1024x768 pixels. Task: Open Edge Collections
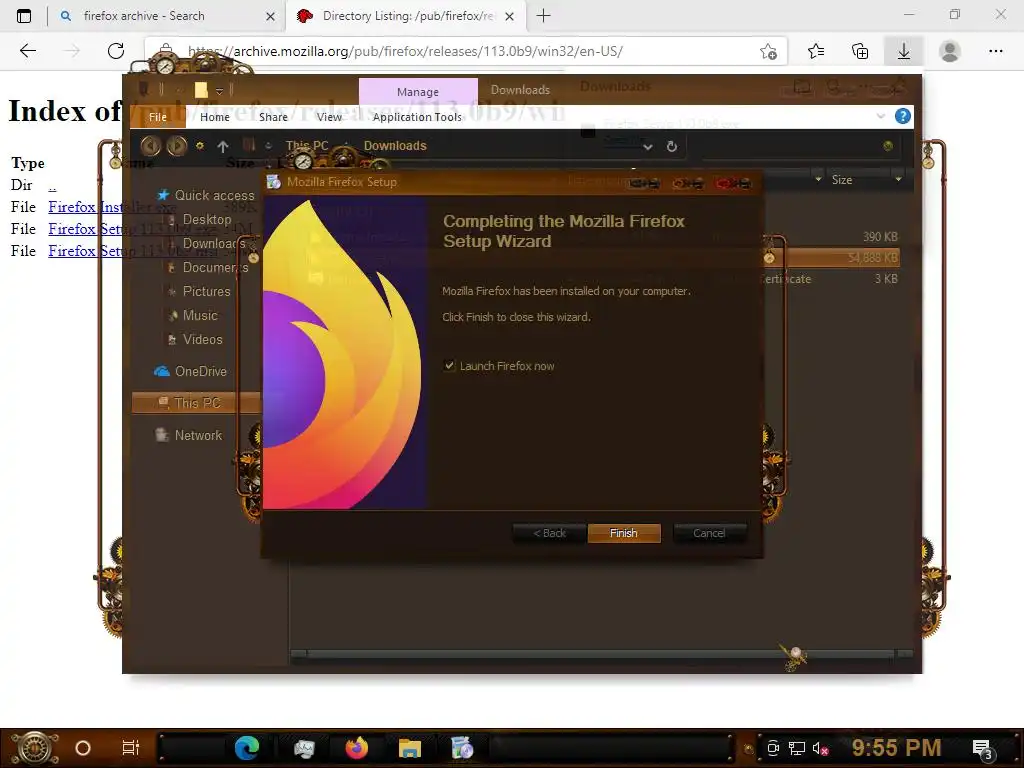click(x=860, y=51)
